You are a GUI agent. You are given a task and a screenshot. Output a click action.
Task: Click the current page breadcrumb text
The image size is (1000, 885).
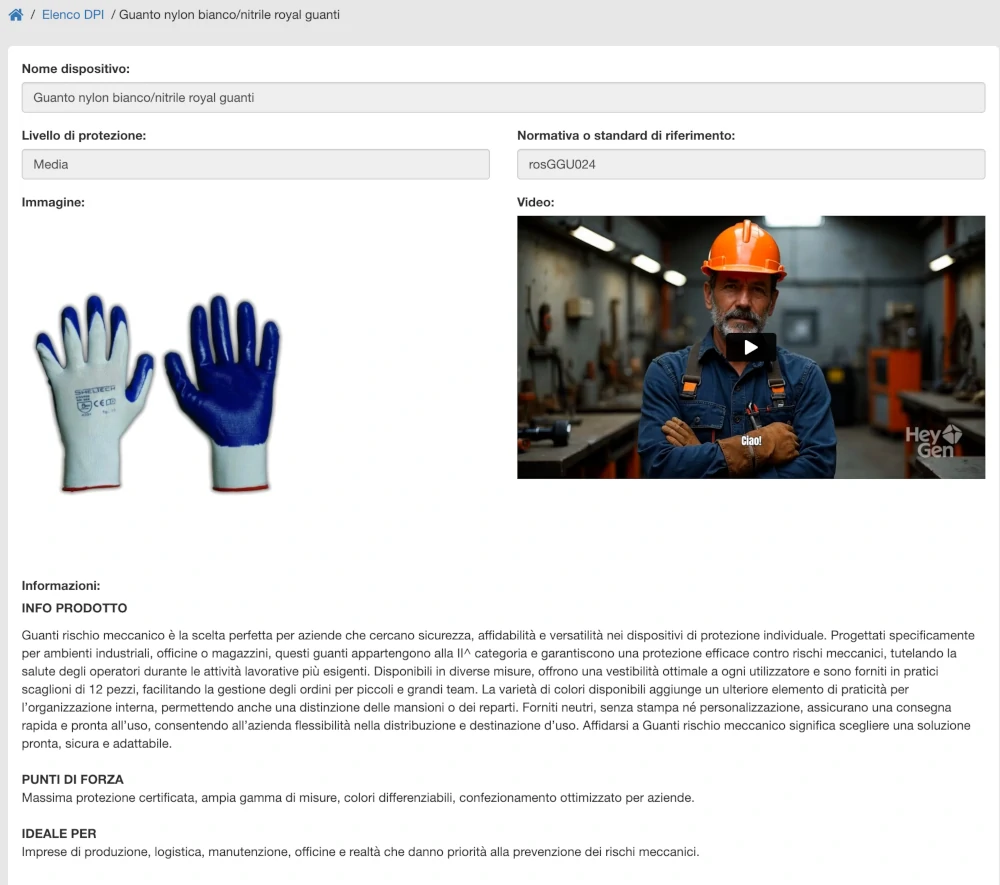tap(229, 15)
